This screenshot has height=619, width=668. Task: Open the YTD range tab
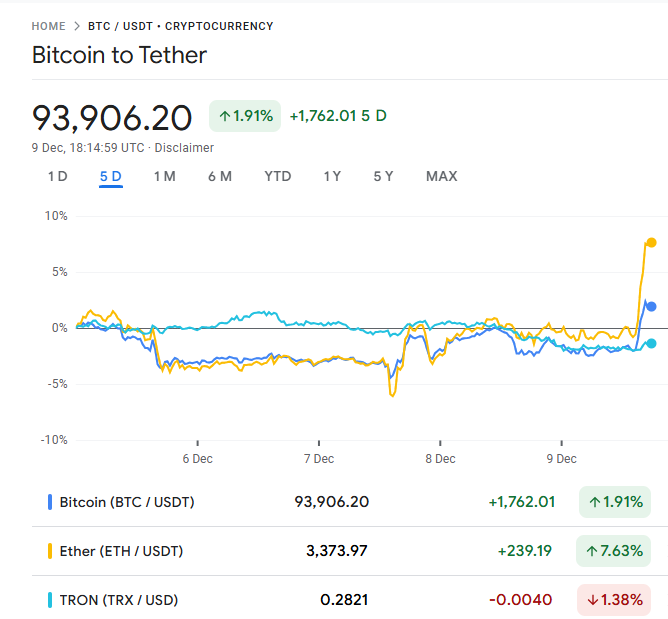[277, 176]
